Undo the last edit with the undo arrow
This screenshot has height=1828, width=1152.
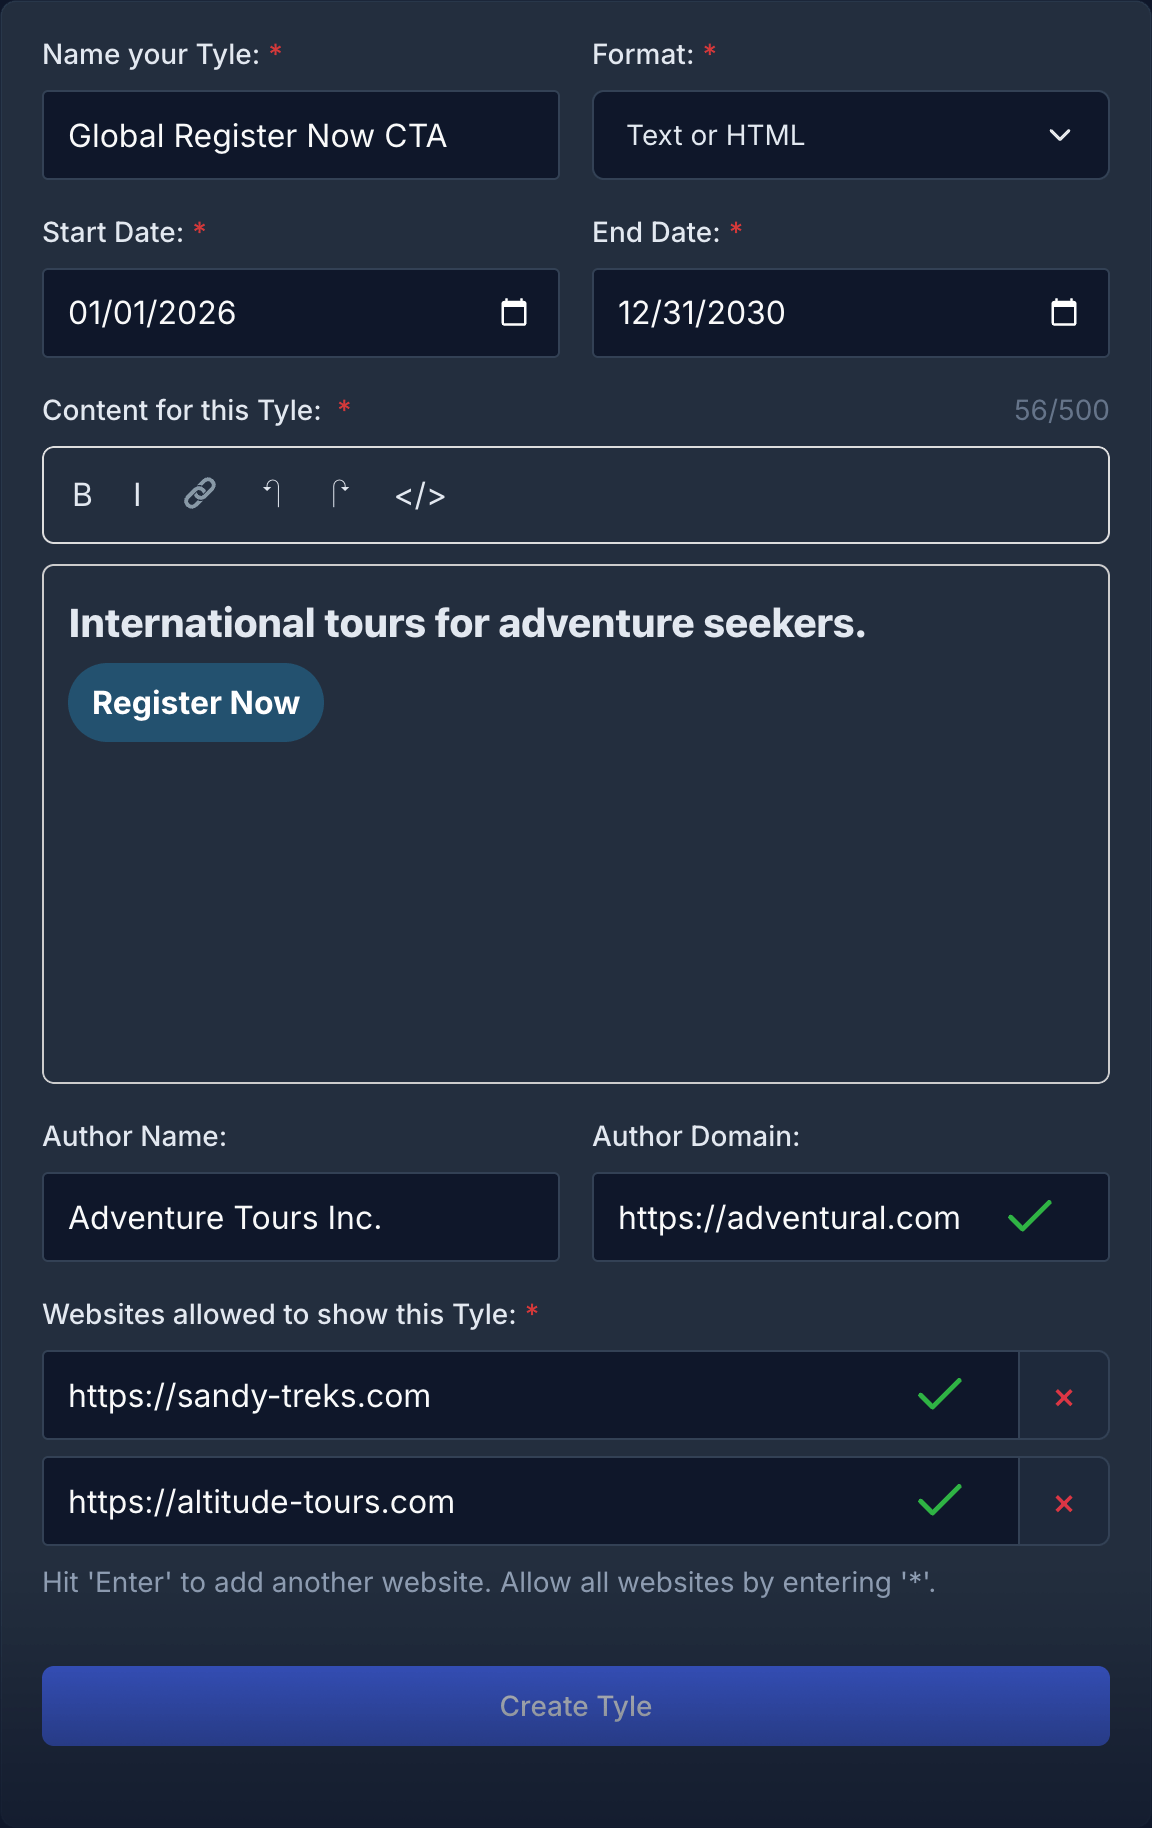pos(272,494)
